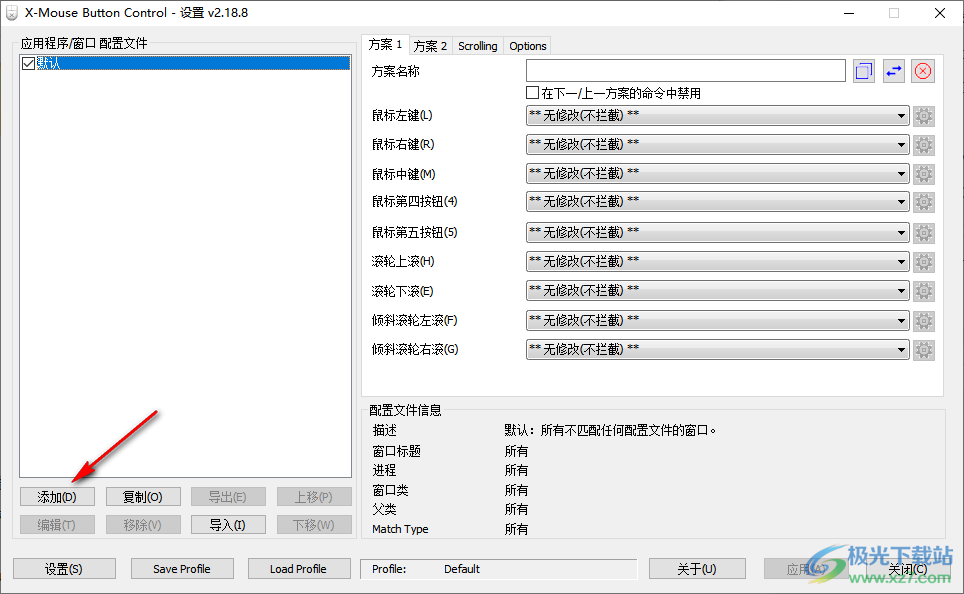This screenshot has width=964, height=594.
Task: Click the 关于(U) about button
Action: pyautogui.click(x=697, y=569)
